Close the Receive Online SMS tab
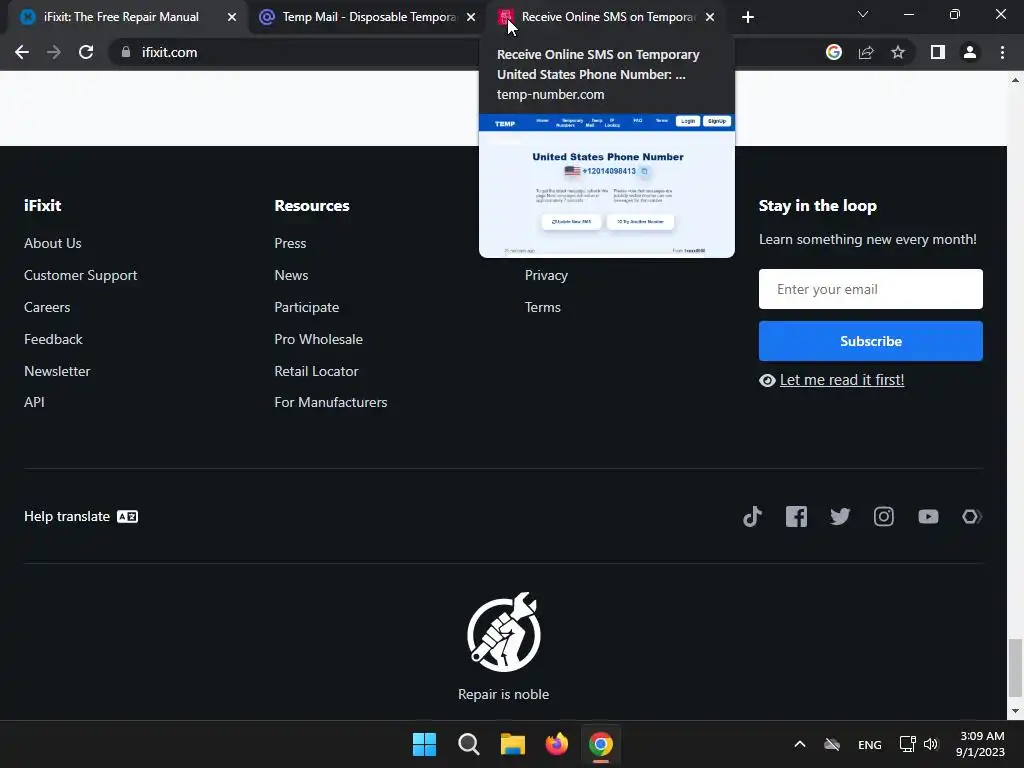Viewport: 1024px width, 768px height. point(710,17)
